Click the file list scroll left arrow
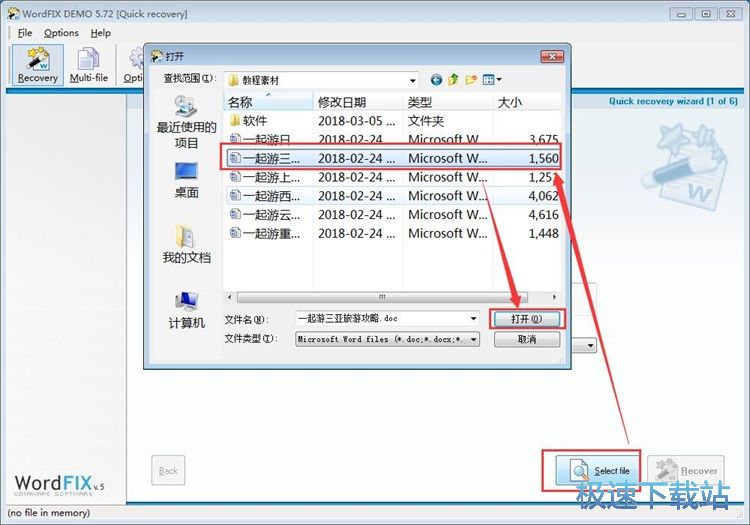 [230, 297]
